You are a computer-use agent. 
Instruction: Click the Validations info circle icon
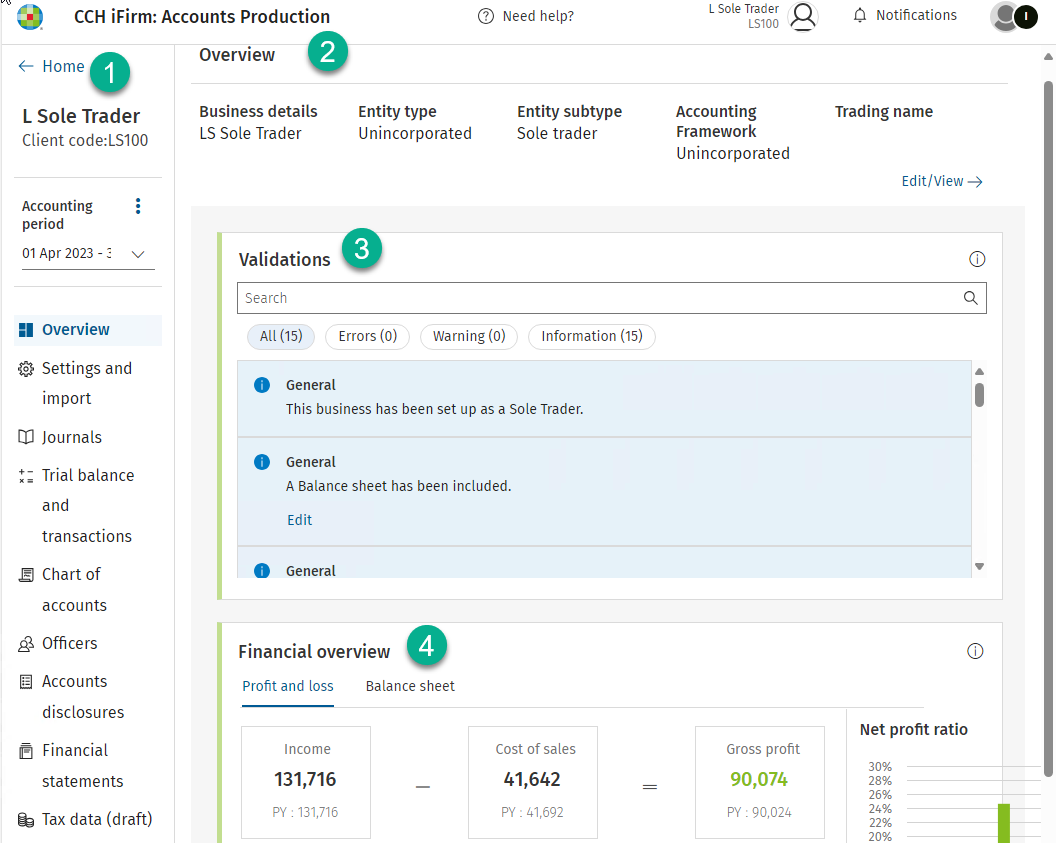977,259
